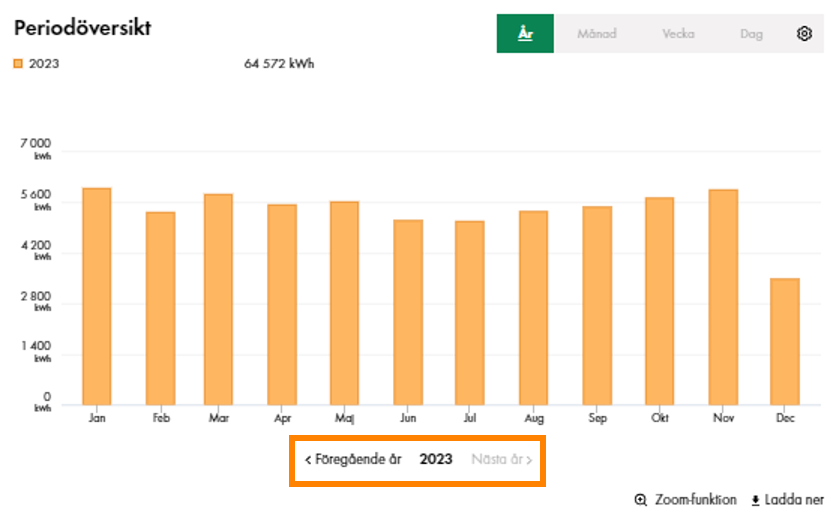Viewport: 839px width, 520px height.
Task: Click the Ladda ner text
Action: (x=794, y=500)
